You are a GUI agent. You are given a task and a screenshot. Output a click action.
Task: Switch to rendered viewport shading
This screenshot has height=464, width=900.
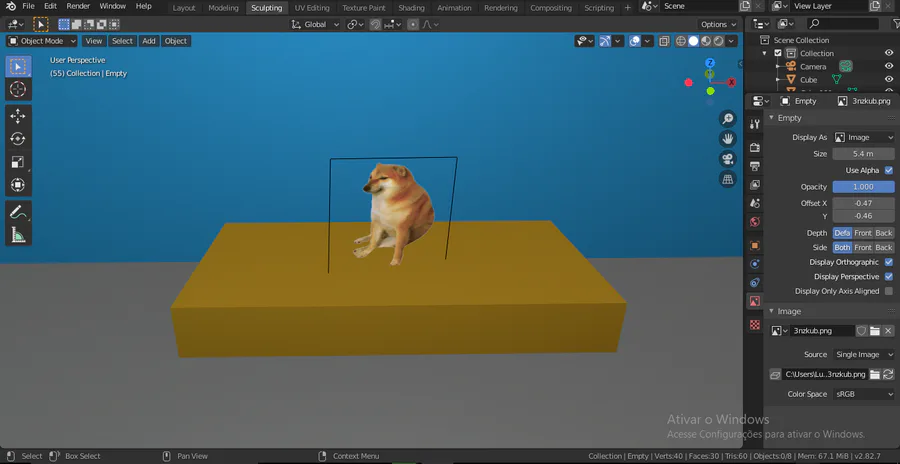pyautogui.click(x=719, y=41)
